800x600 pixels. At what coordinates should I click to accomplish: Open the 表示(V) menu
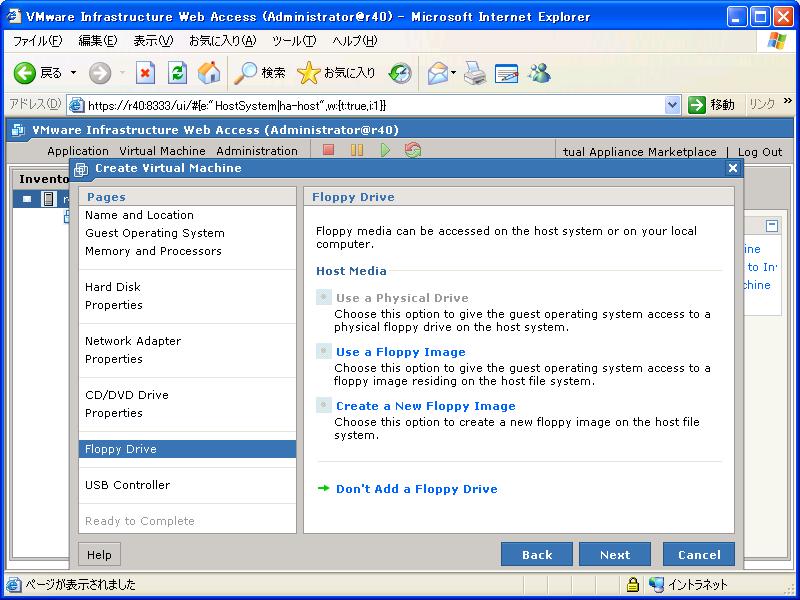(x=153, y=41)
